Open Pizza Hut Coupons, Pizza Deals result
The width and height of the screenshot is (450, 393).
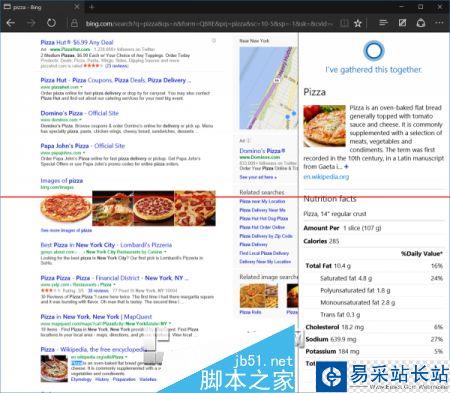pos(115,80)
